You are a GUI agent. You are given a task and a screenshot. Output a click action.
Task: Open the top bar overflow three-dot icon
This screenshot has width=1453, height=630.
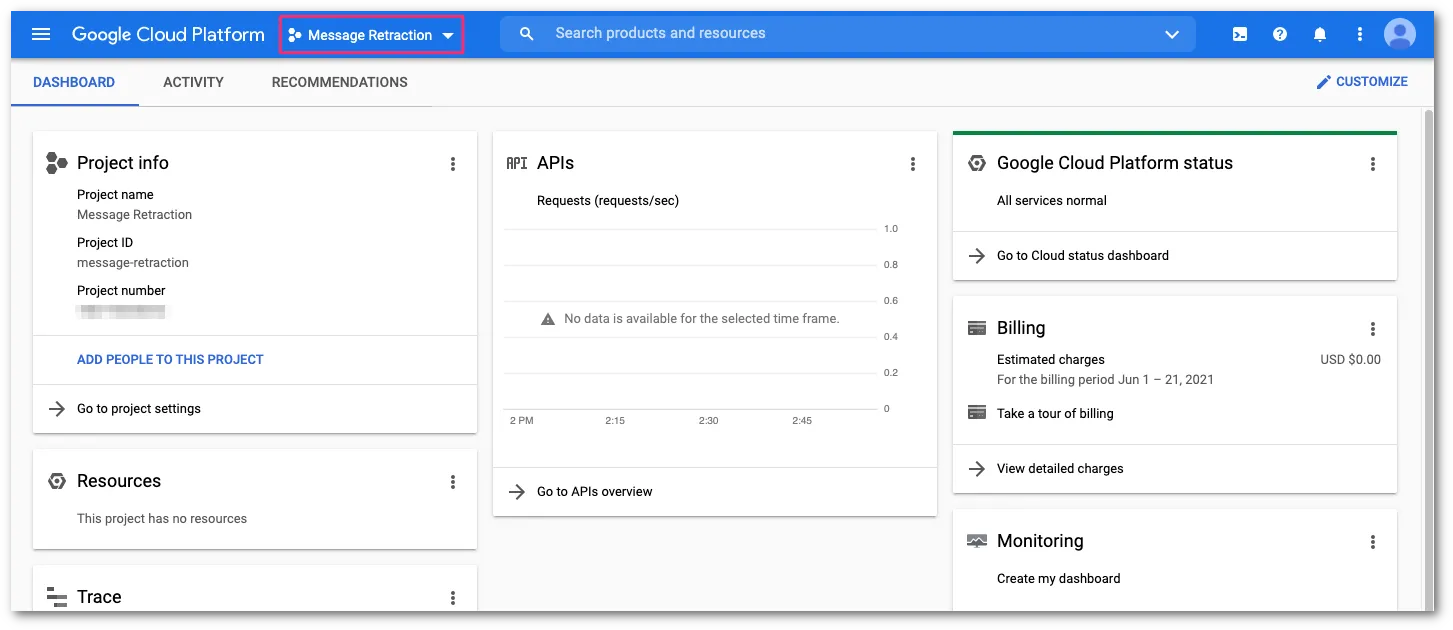pyautogui.click(x=1359, y=33)
